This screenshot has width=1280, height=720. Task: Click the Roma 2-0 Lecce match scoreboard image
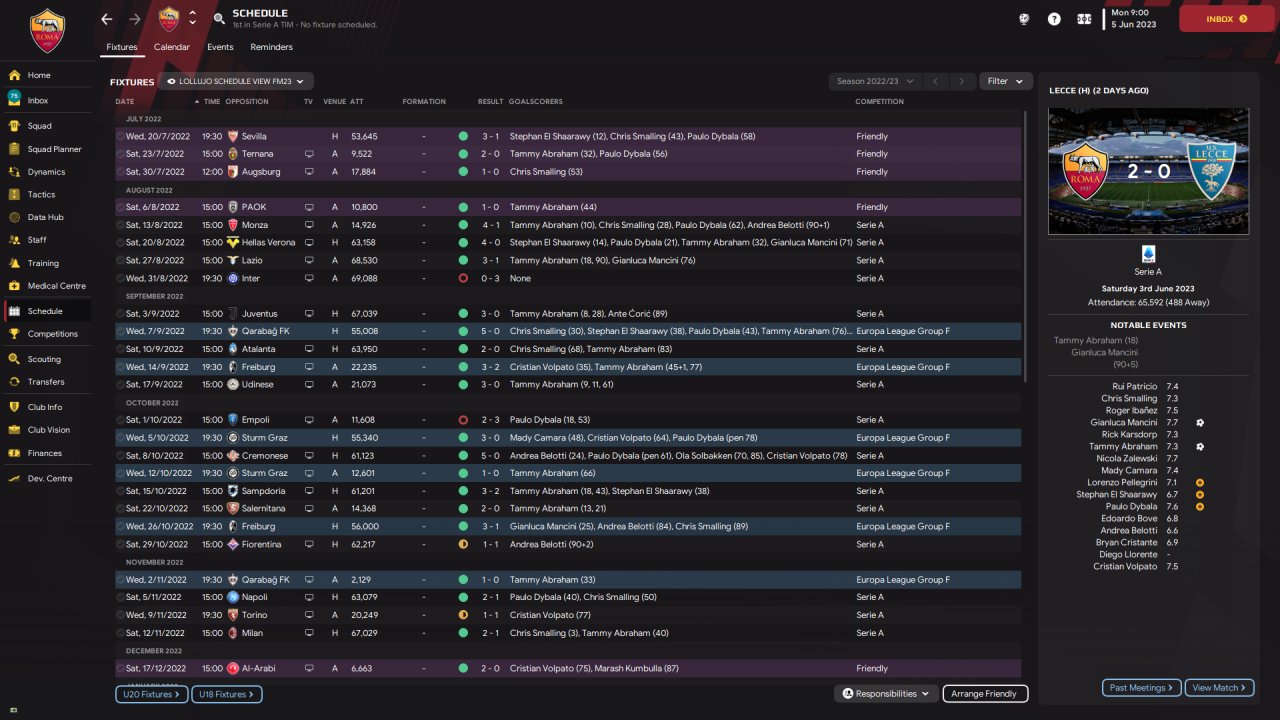(1148, 171)
